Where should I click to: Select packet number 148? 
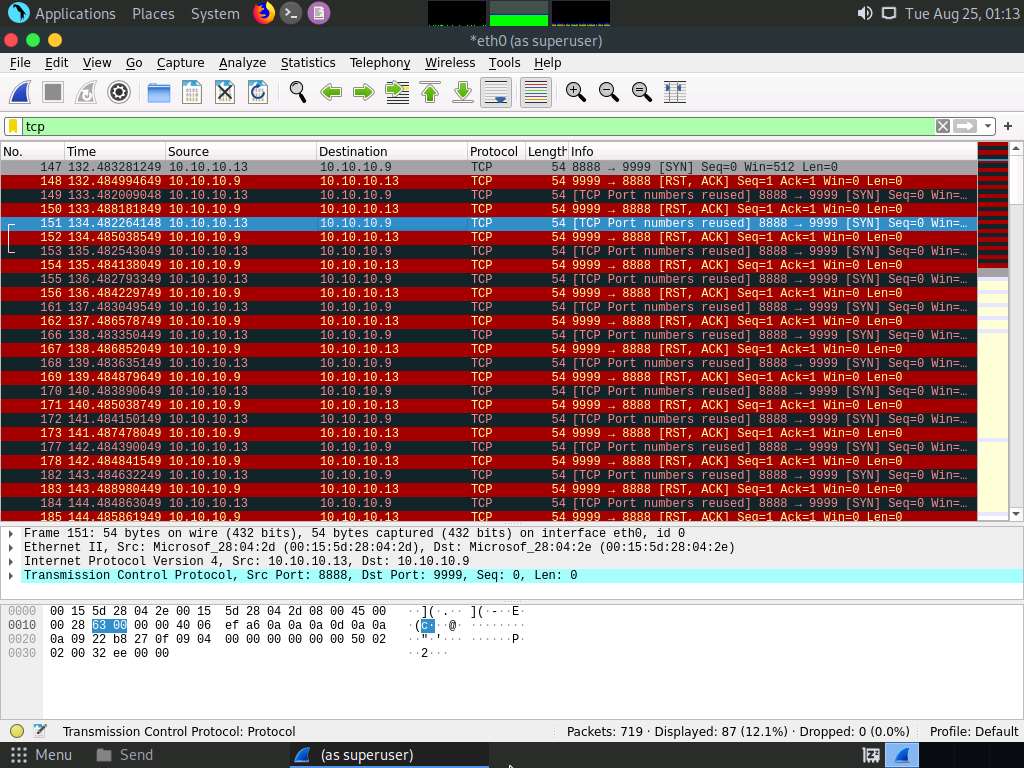pos(488,181)
